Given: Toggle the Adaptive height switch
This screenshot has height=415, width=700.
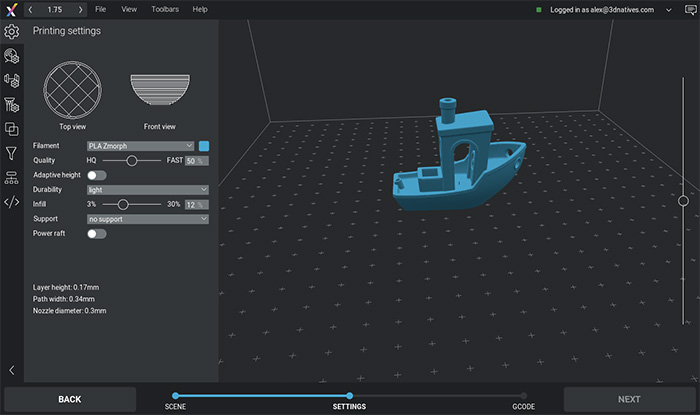Looking at the screenshot, I should [x=97, y=175].
